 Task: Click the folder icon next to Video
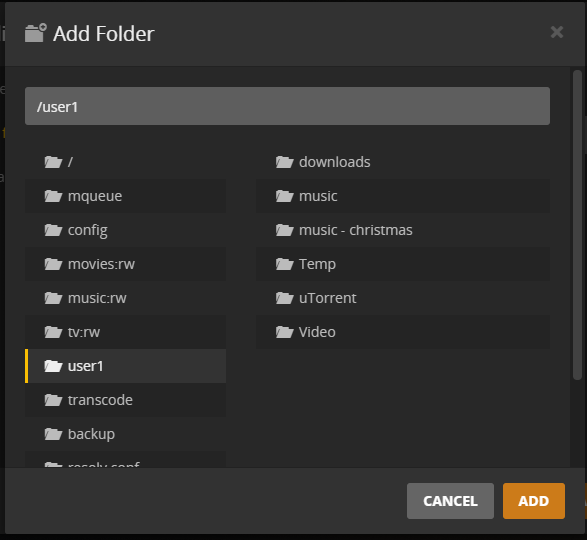coord(285,332)
